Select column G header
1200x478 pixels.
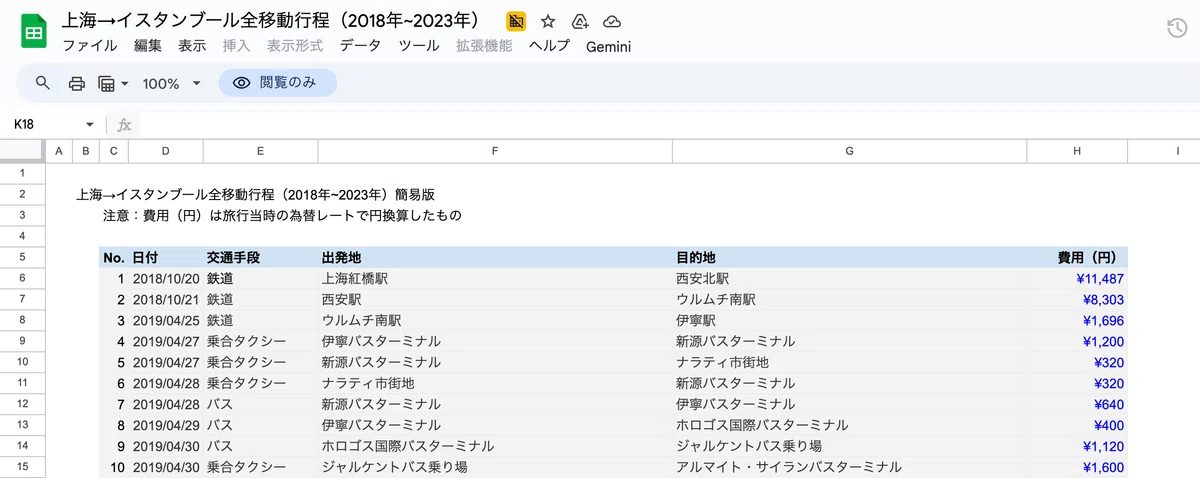849,151
